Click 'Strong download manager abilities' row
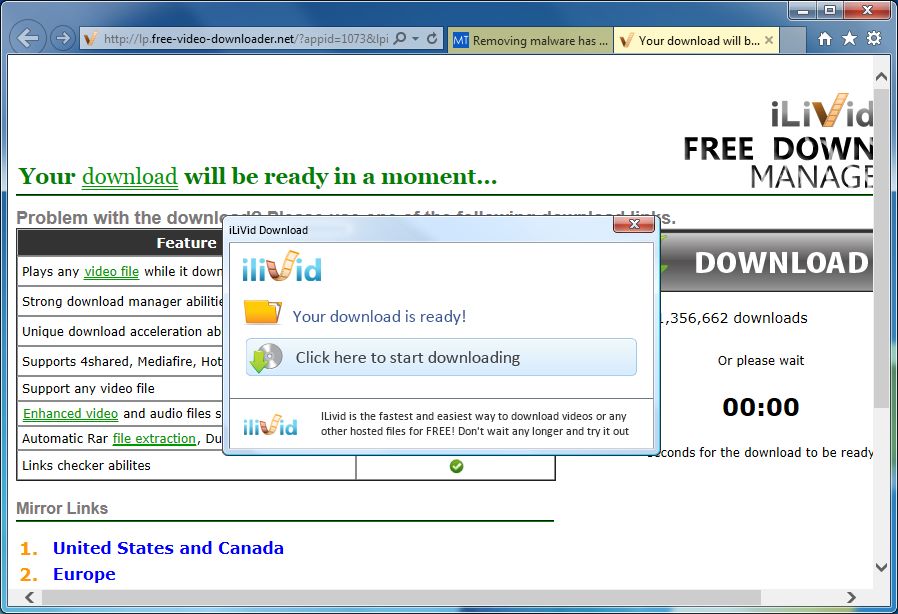 click(x=120, y=301)
